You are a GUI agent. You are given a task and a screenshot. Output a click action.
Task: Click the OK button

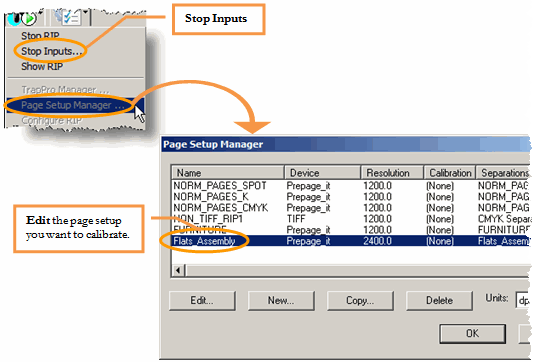(x=472, y=333)
